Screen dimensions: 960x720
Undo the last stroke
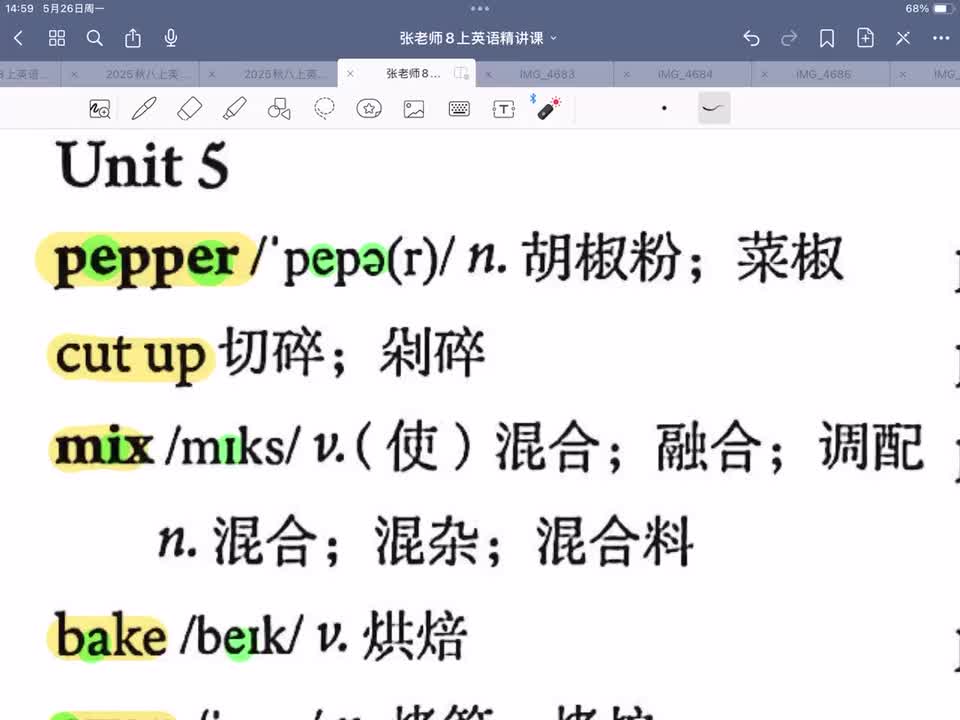[751, 39]
